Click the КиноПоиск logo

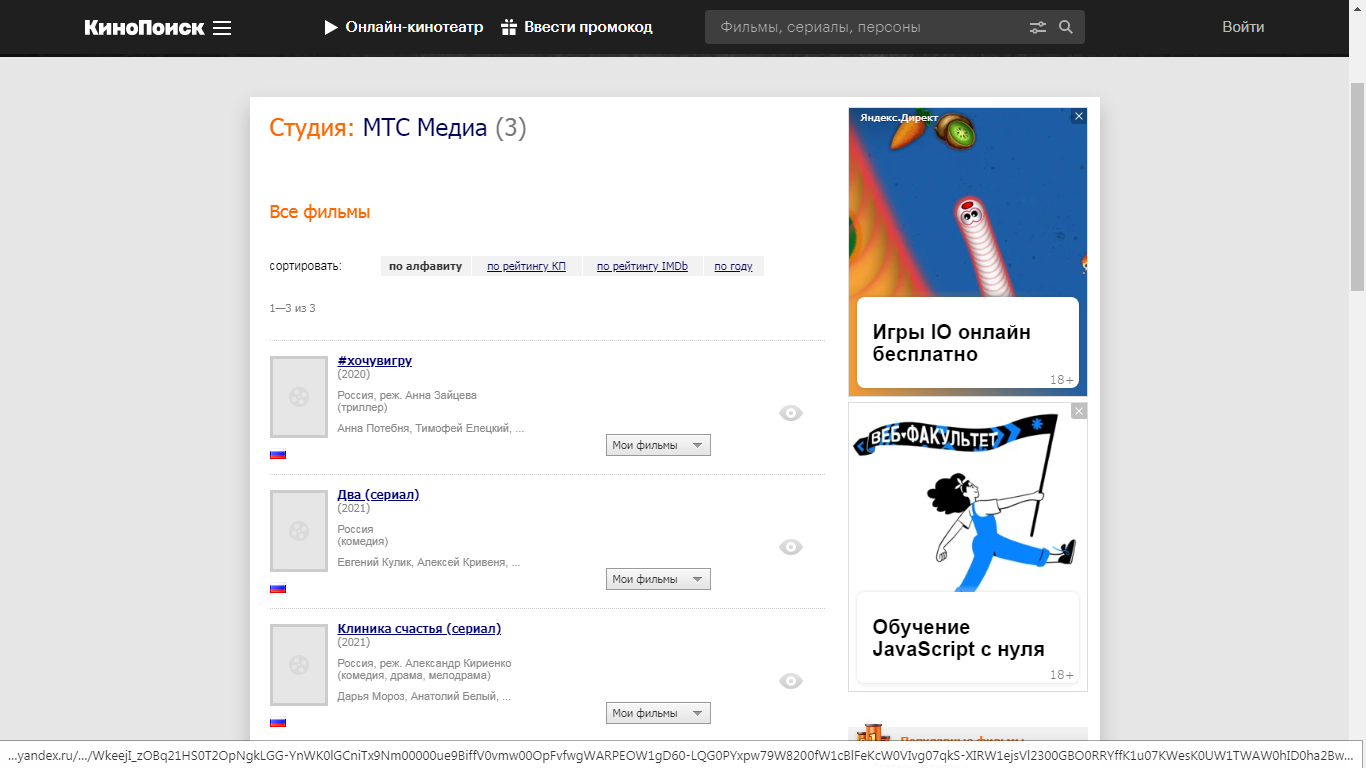[144, 28]
